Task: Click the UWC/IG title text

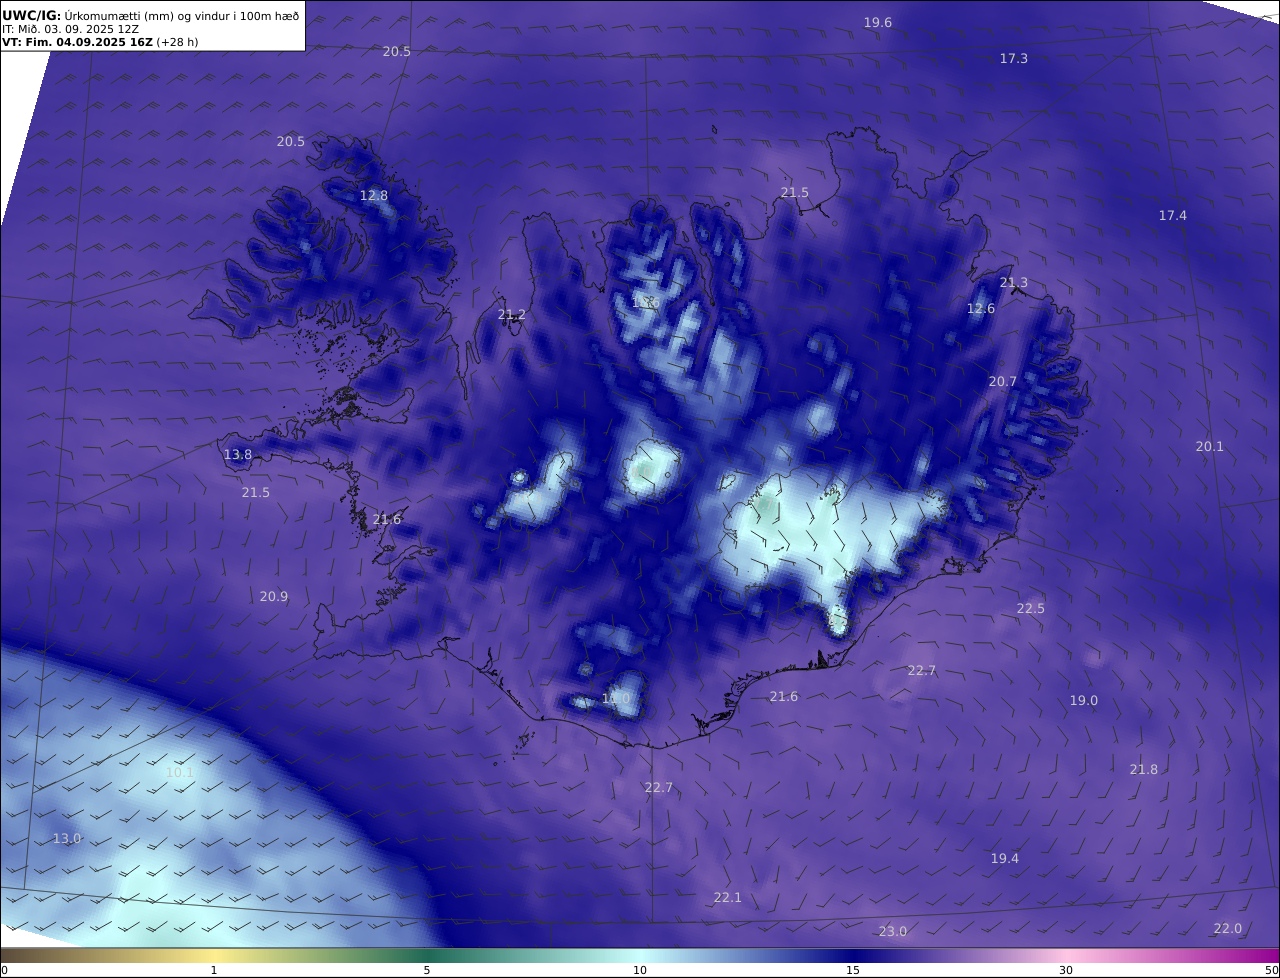Action: point(33,15)
